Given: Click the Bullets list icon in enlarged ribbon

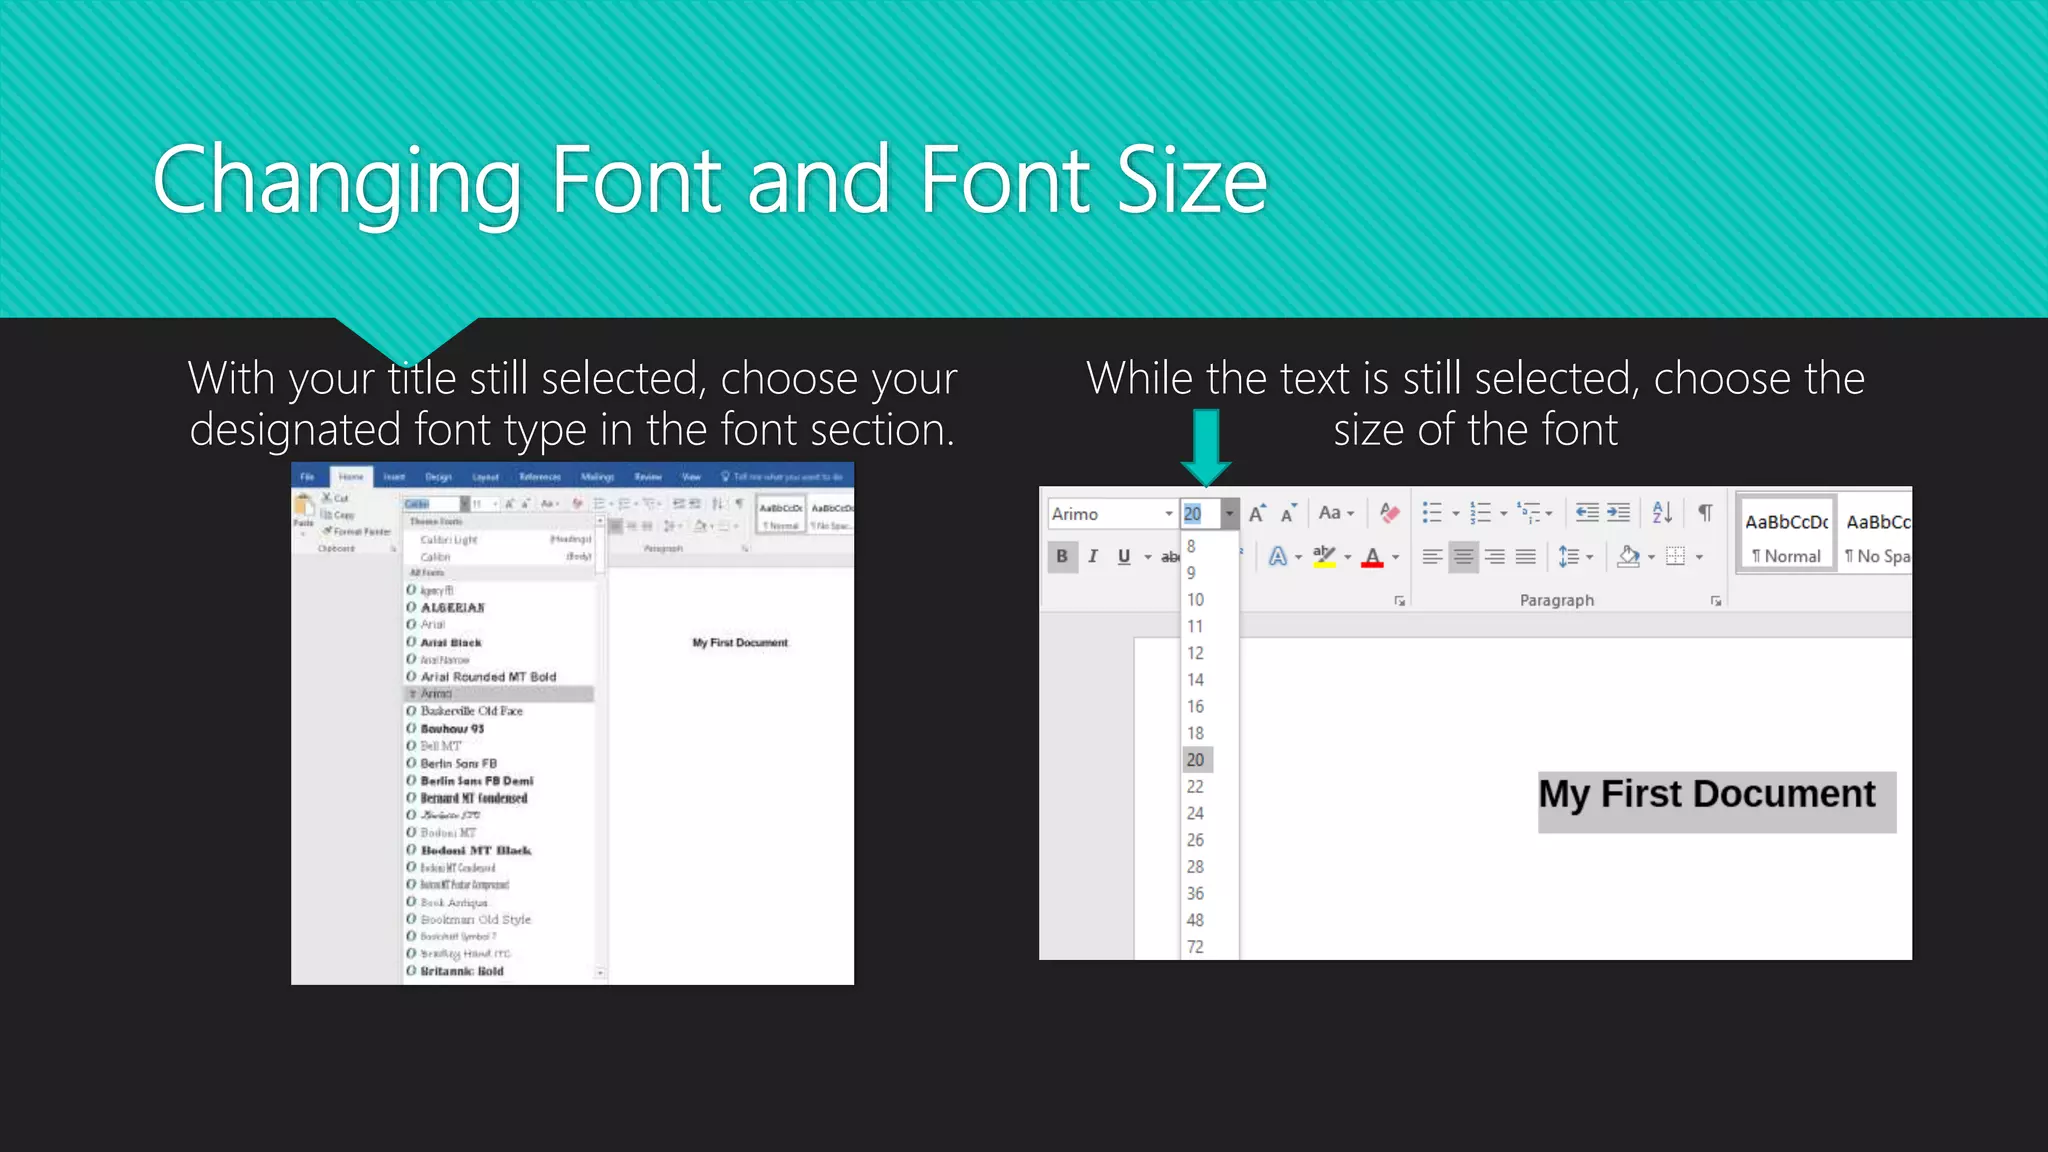Looking at the screenshot, I should tap(1432, 513).
